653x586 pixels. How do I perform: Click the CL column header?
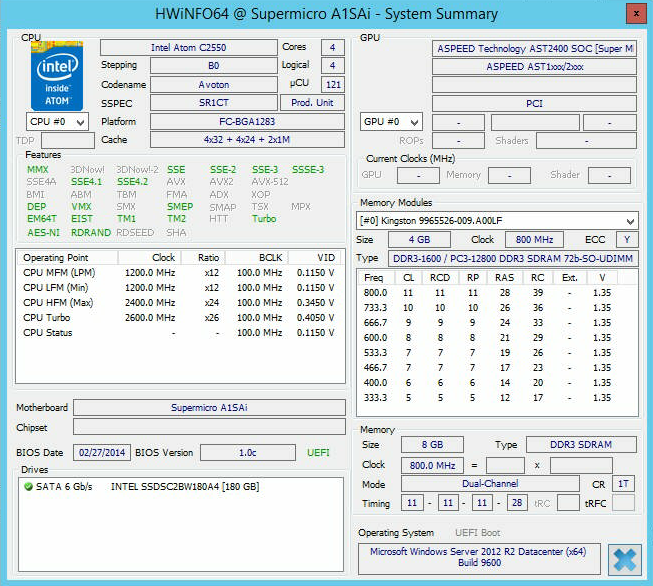pos(408,277)
